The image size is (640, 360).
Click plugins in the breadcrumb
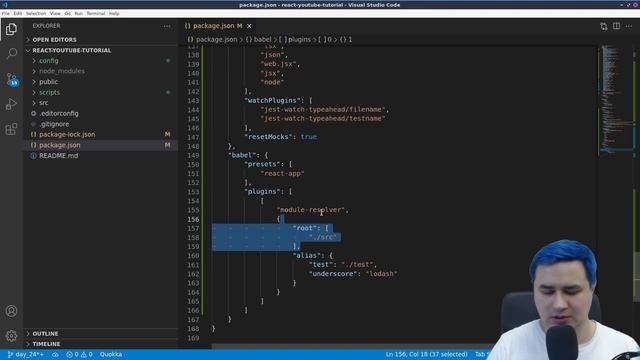coord(299,40)
